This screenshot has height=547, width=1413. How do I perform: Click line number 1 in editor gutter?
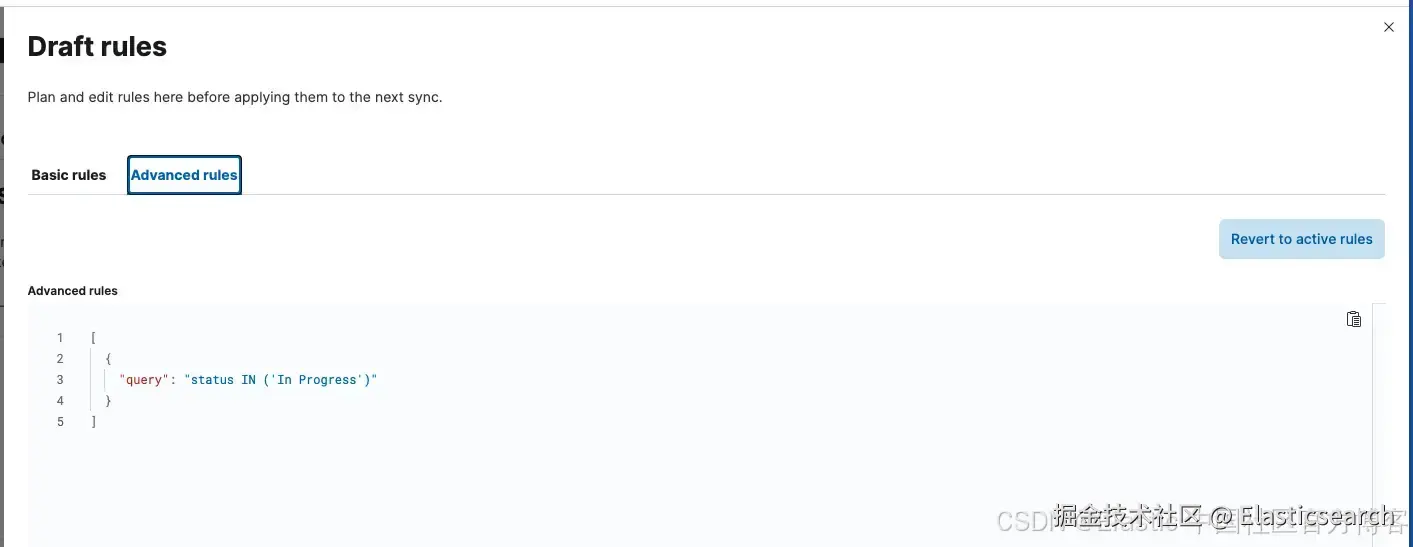click(x=60, y=338)
